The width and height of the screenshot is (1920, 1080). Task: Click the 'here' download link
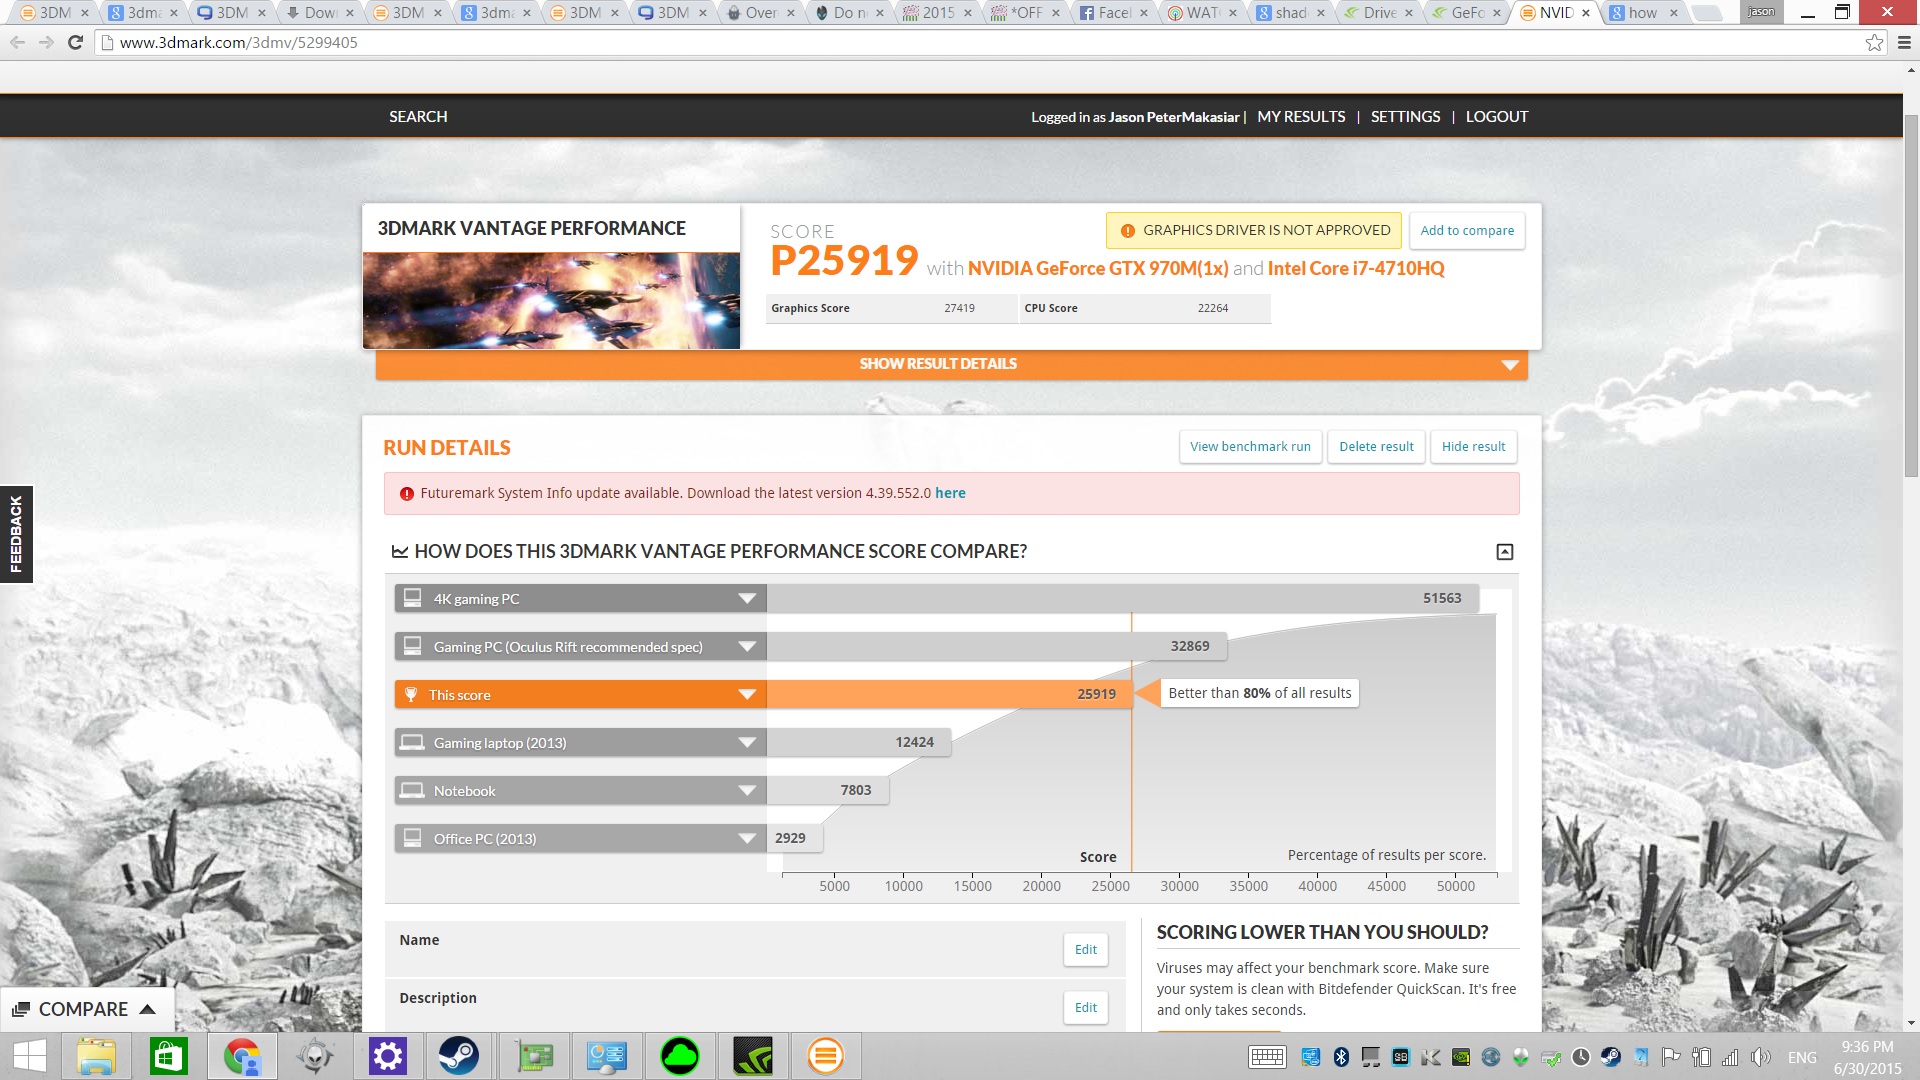tap(950, 493)
